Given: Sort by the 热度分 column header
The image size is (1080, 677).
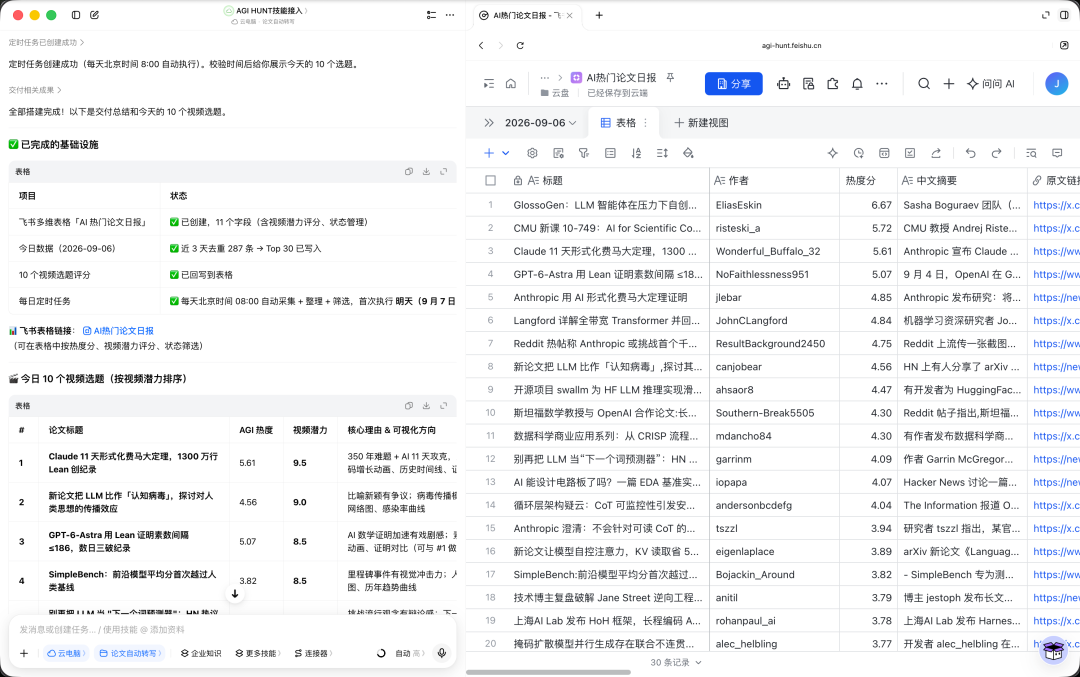Looking at the screenshot, I should pos(868,180).
